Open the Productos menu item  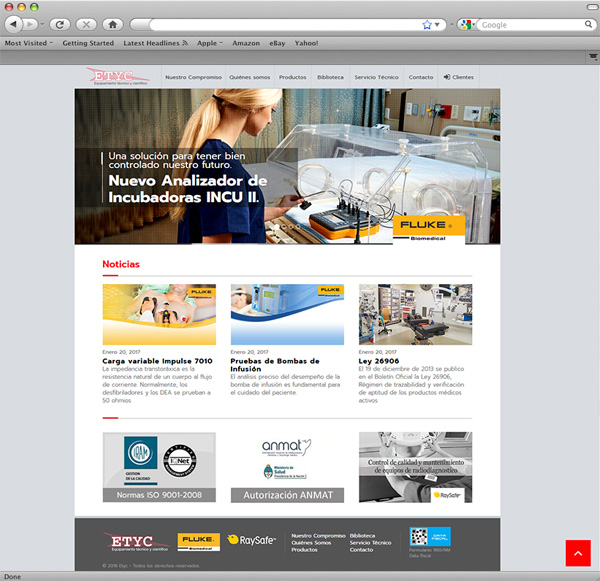pos(292,77)
